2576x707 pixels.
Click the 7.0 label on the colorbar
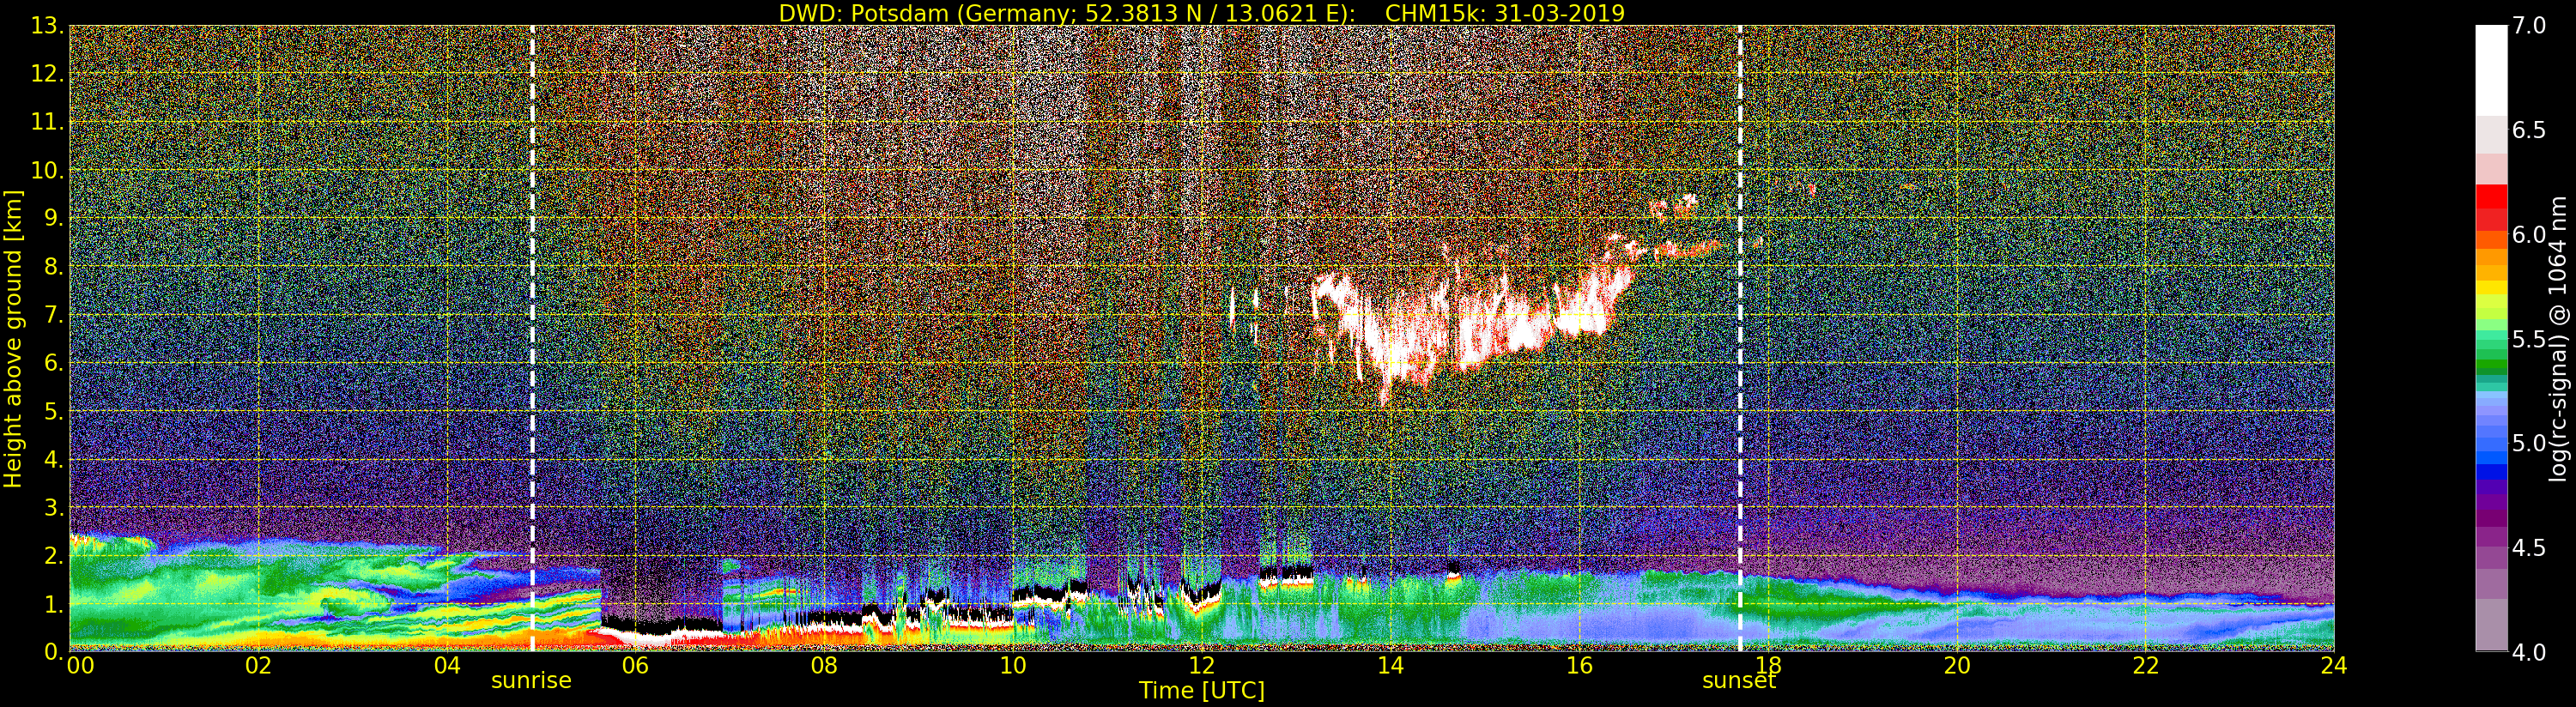click(x=2530, y=26)
